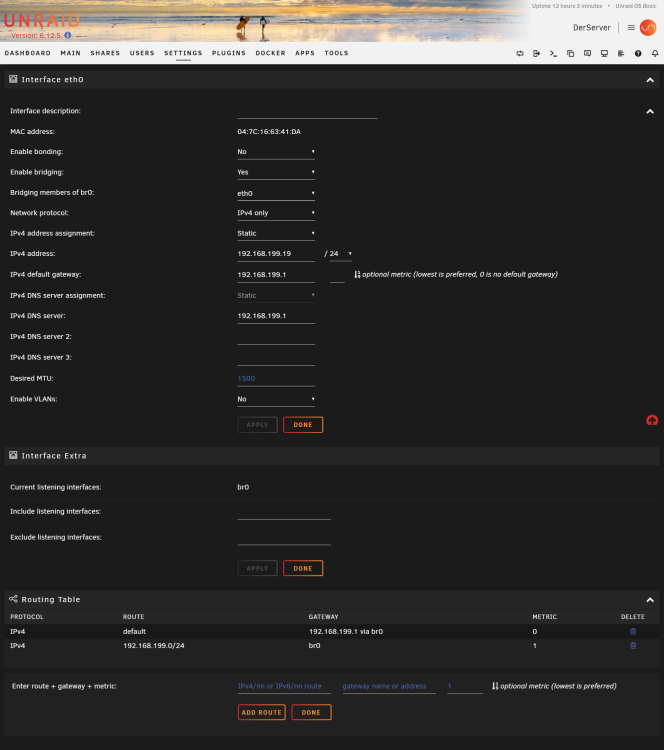Click the IPv4 address field
Screen dimensions: 664x750
[x=276, y=254]
